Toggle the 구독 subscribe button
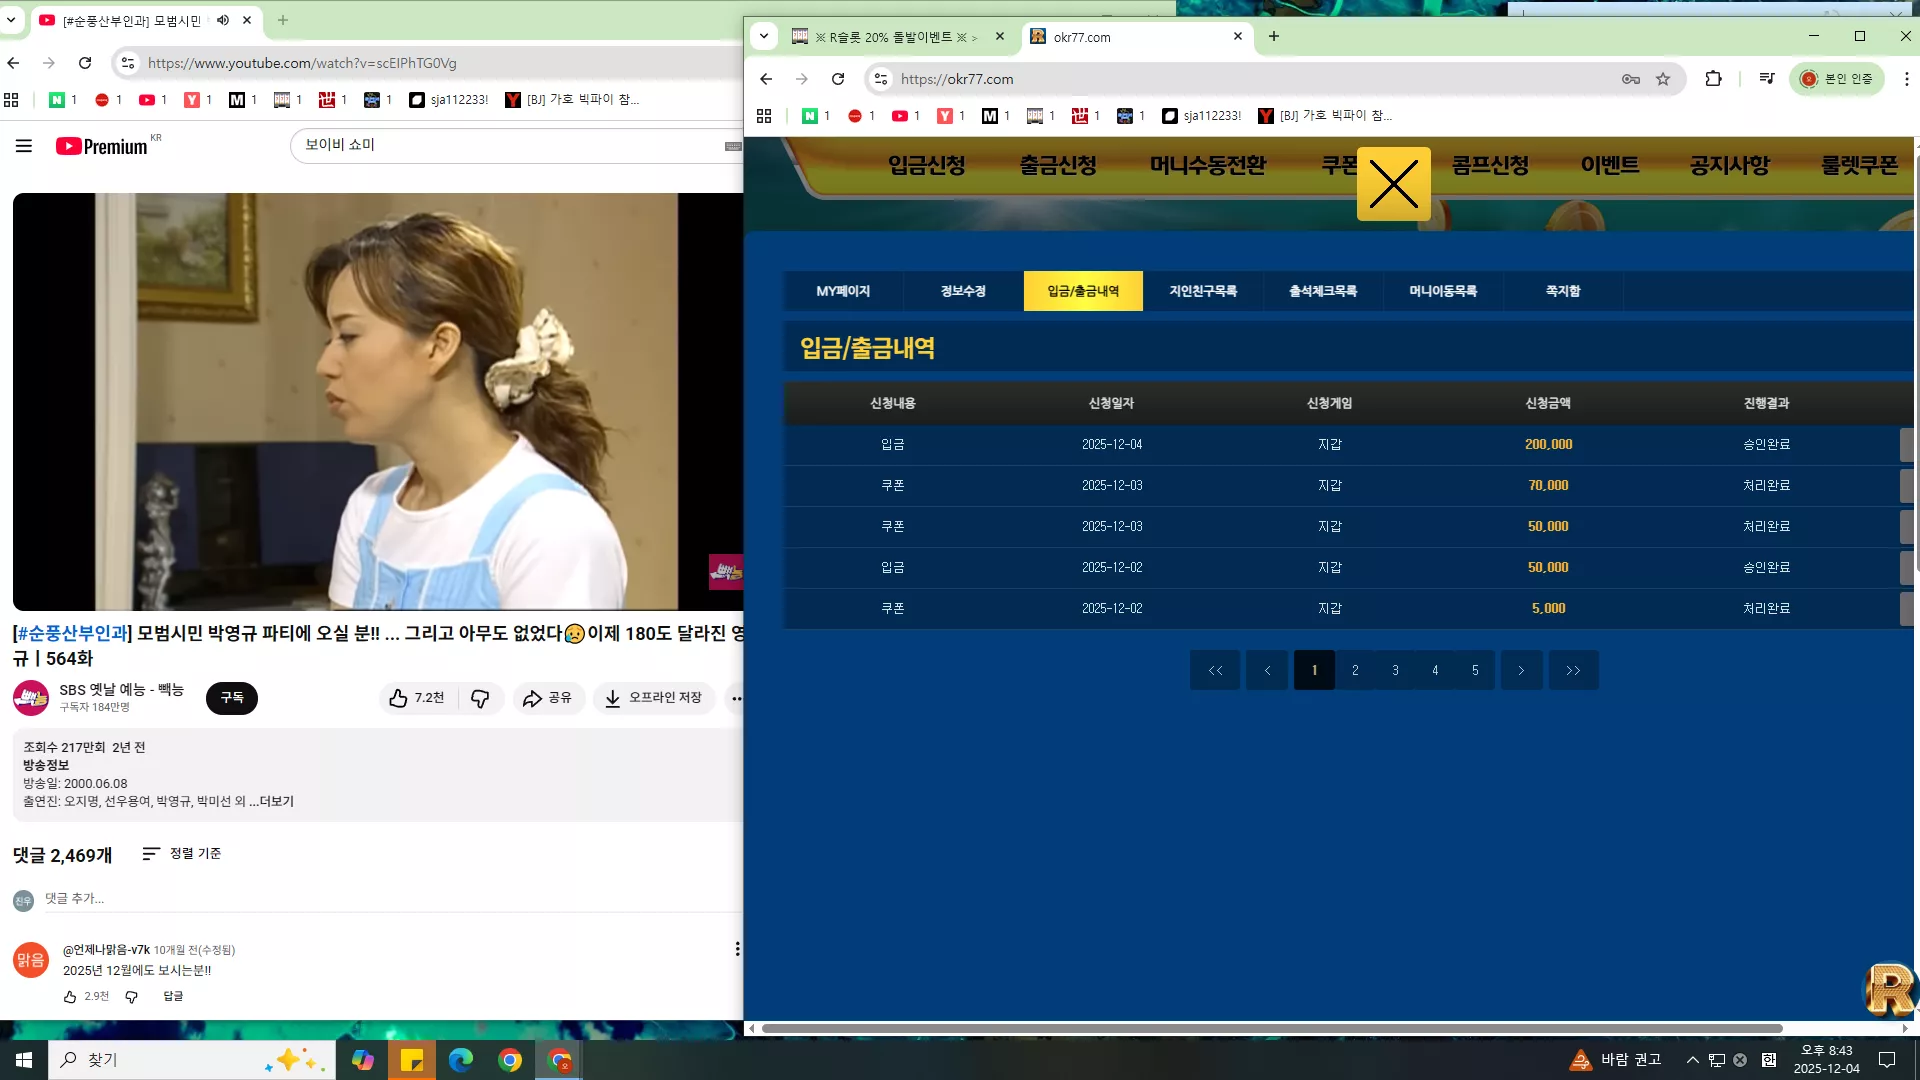Image resolution: width=1920 pixels, height=1080 pixels. pos(232,698)
